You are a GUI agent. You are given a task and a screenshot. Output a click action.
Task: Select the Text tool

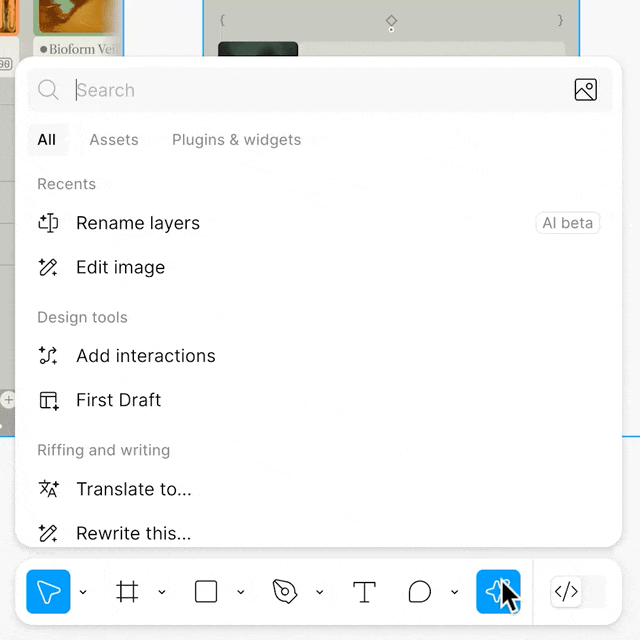[365, 592]
